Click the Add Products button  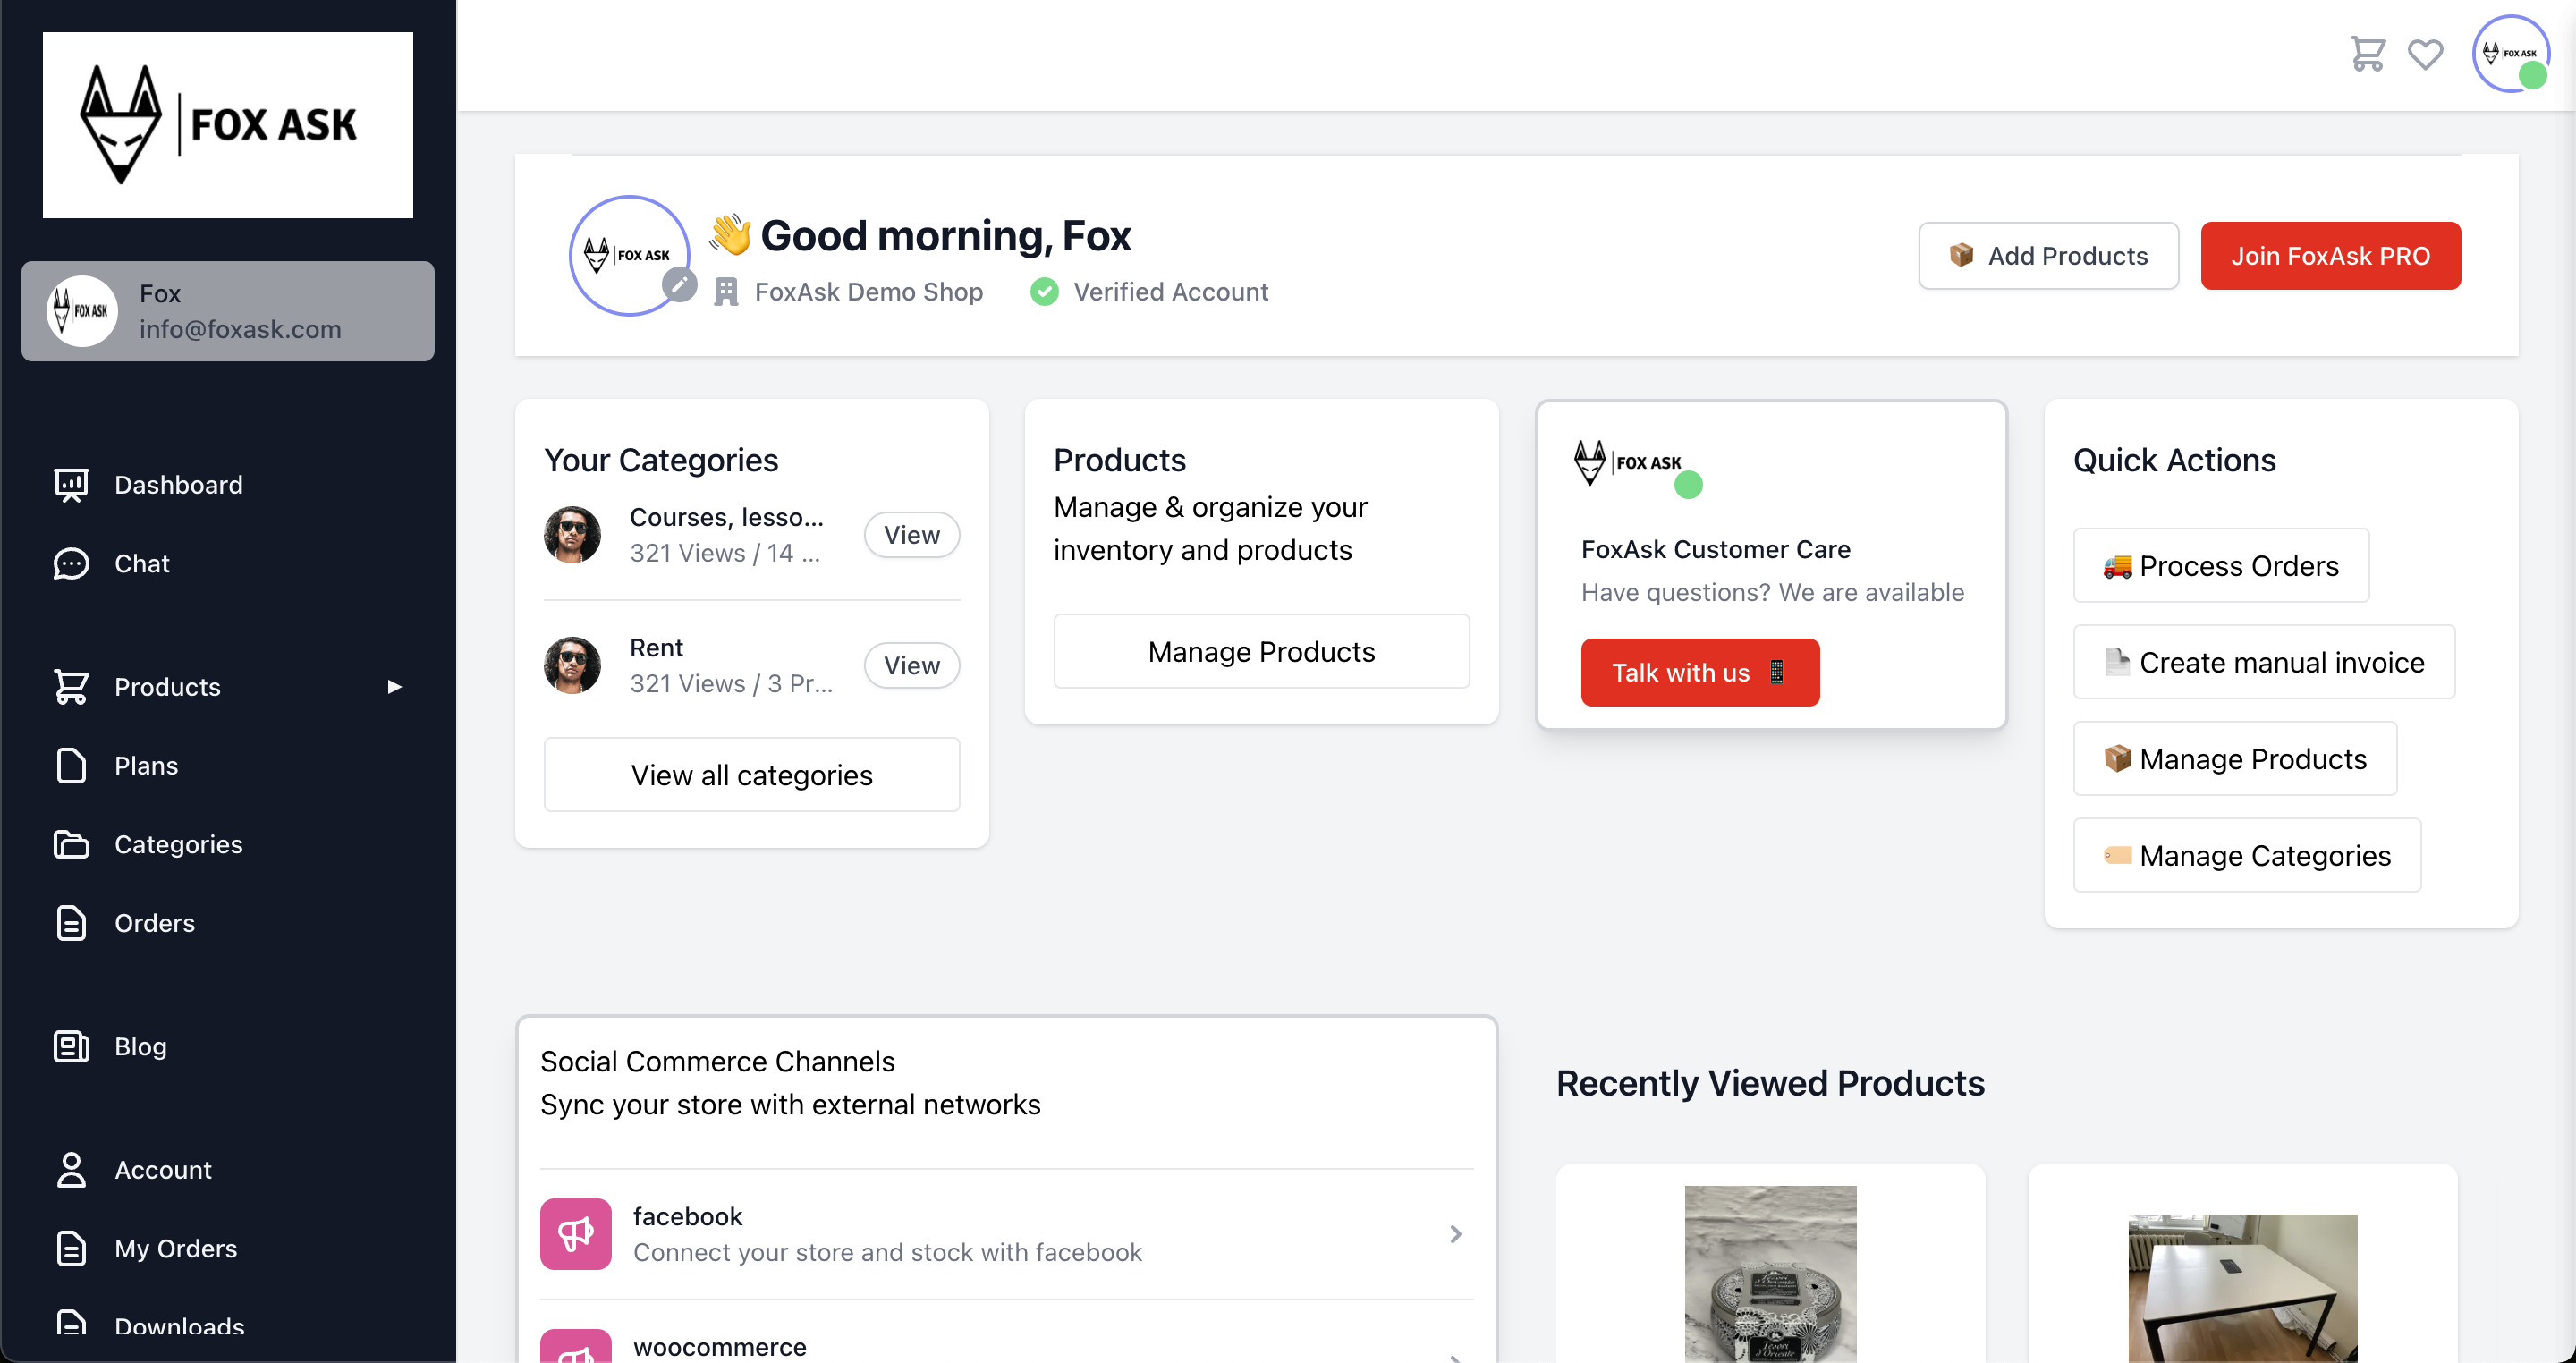pyautogui.click(x=2048, y=256)
